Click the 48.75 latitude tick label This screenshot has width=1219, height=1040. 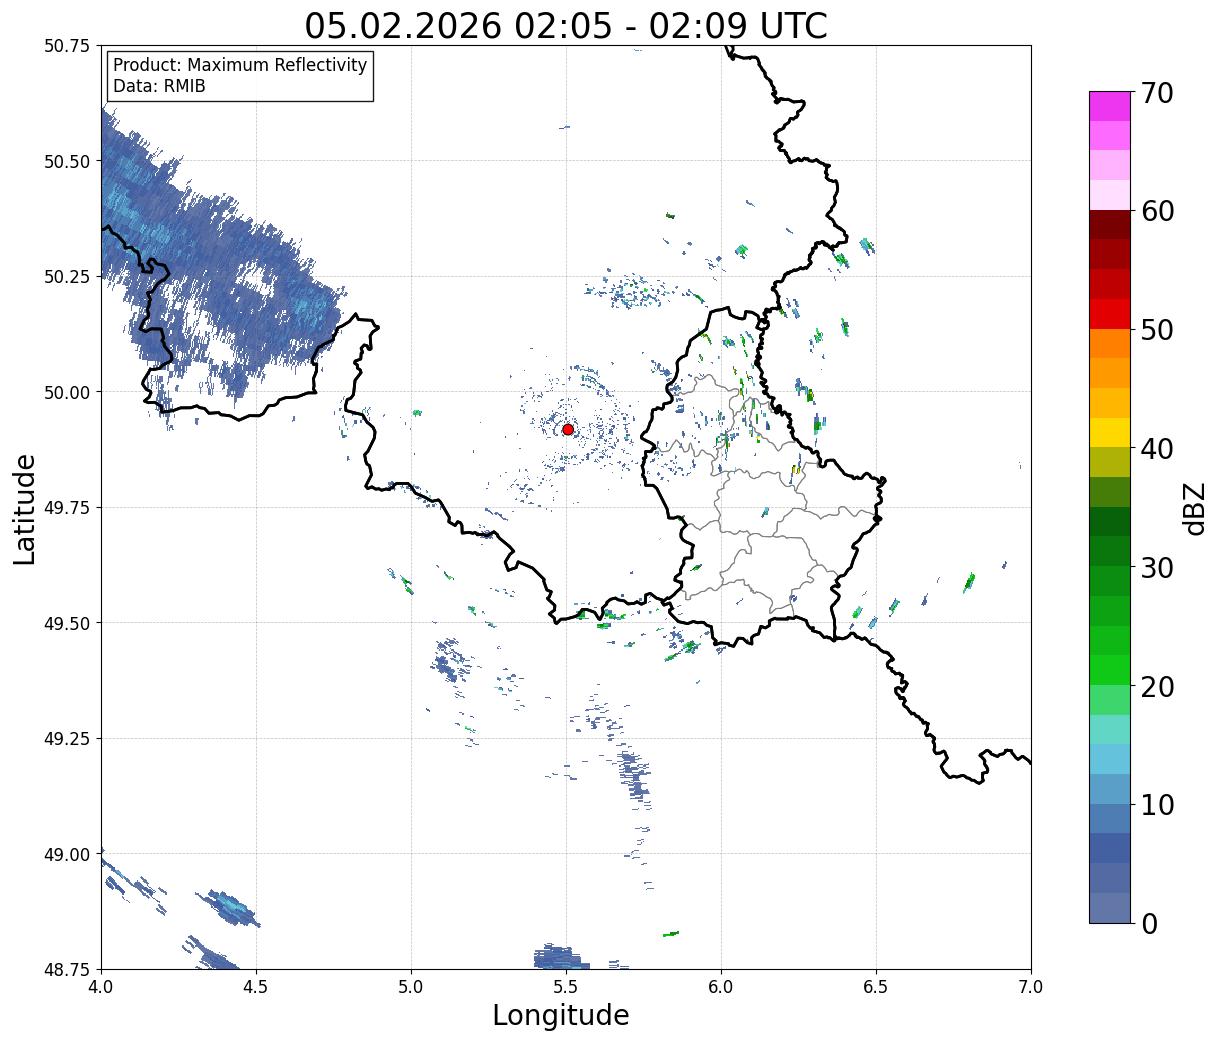[67, 970]
